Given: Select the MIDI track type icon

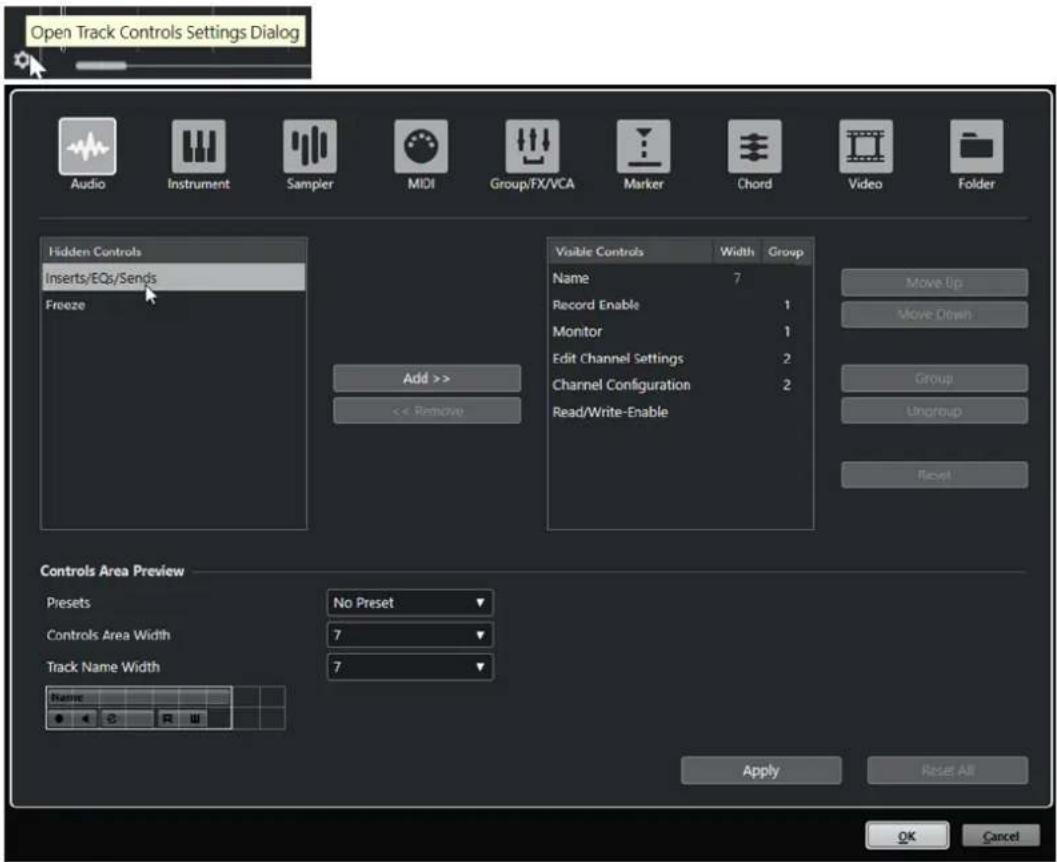Looking at the screenshot, I should click(x=421, y=146).
